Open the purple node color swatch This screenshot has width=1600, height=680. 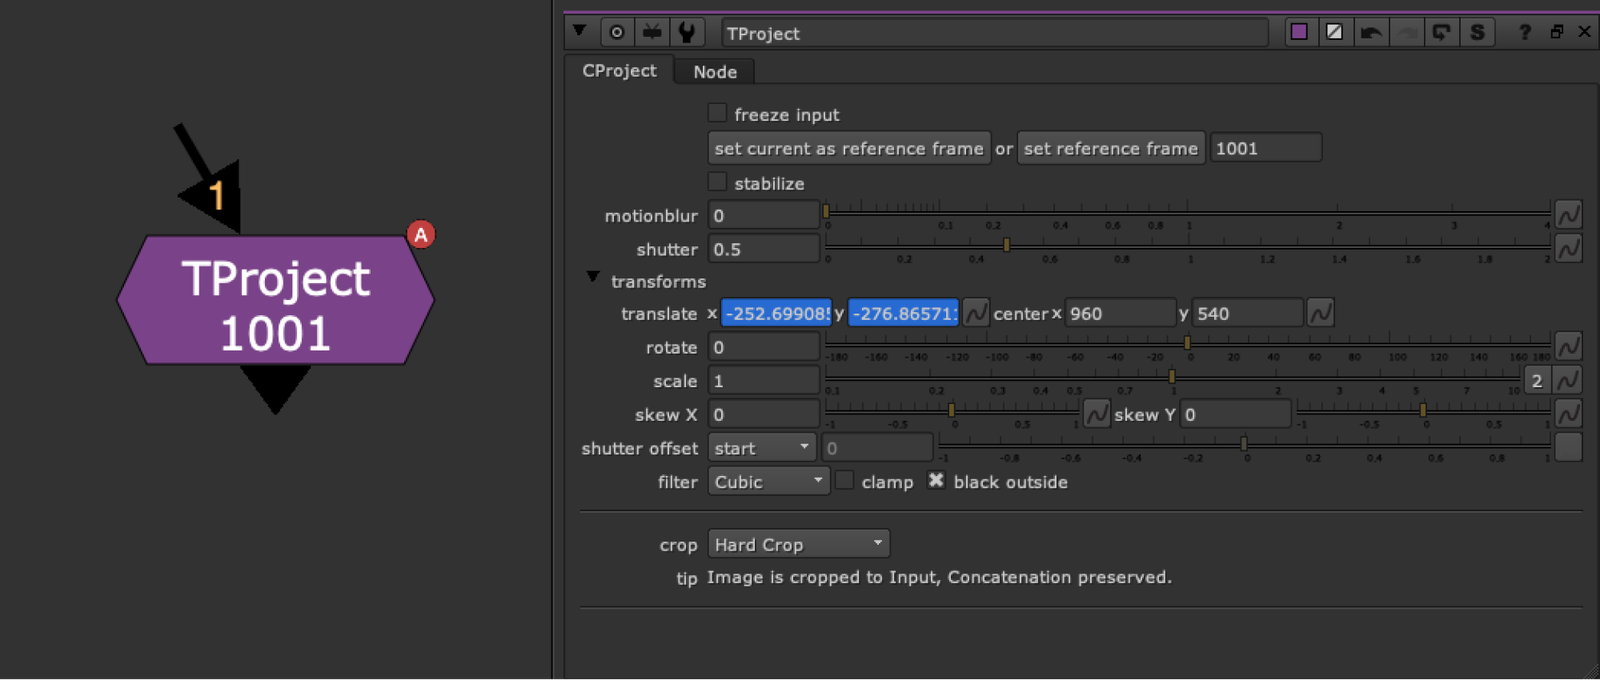coord(1299,32)
